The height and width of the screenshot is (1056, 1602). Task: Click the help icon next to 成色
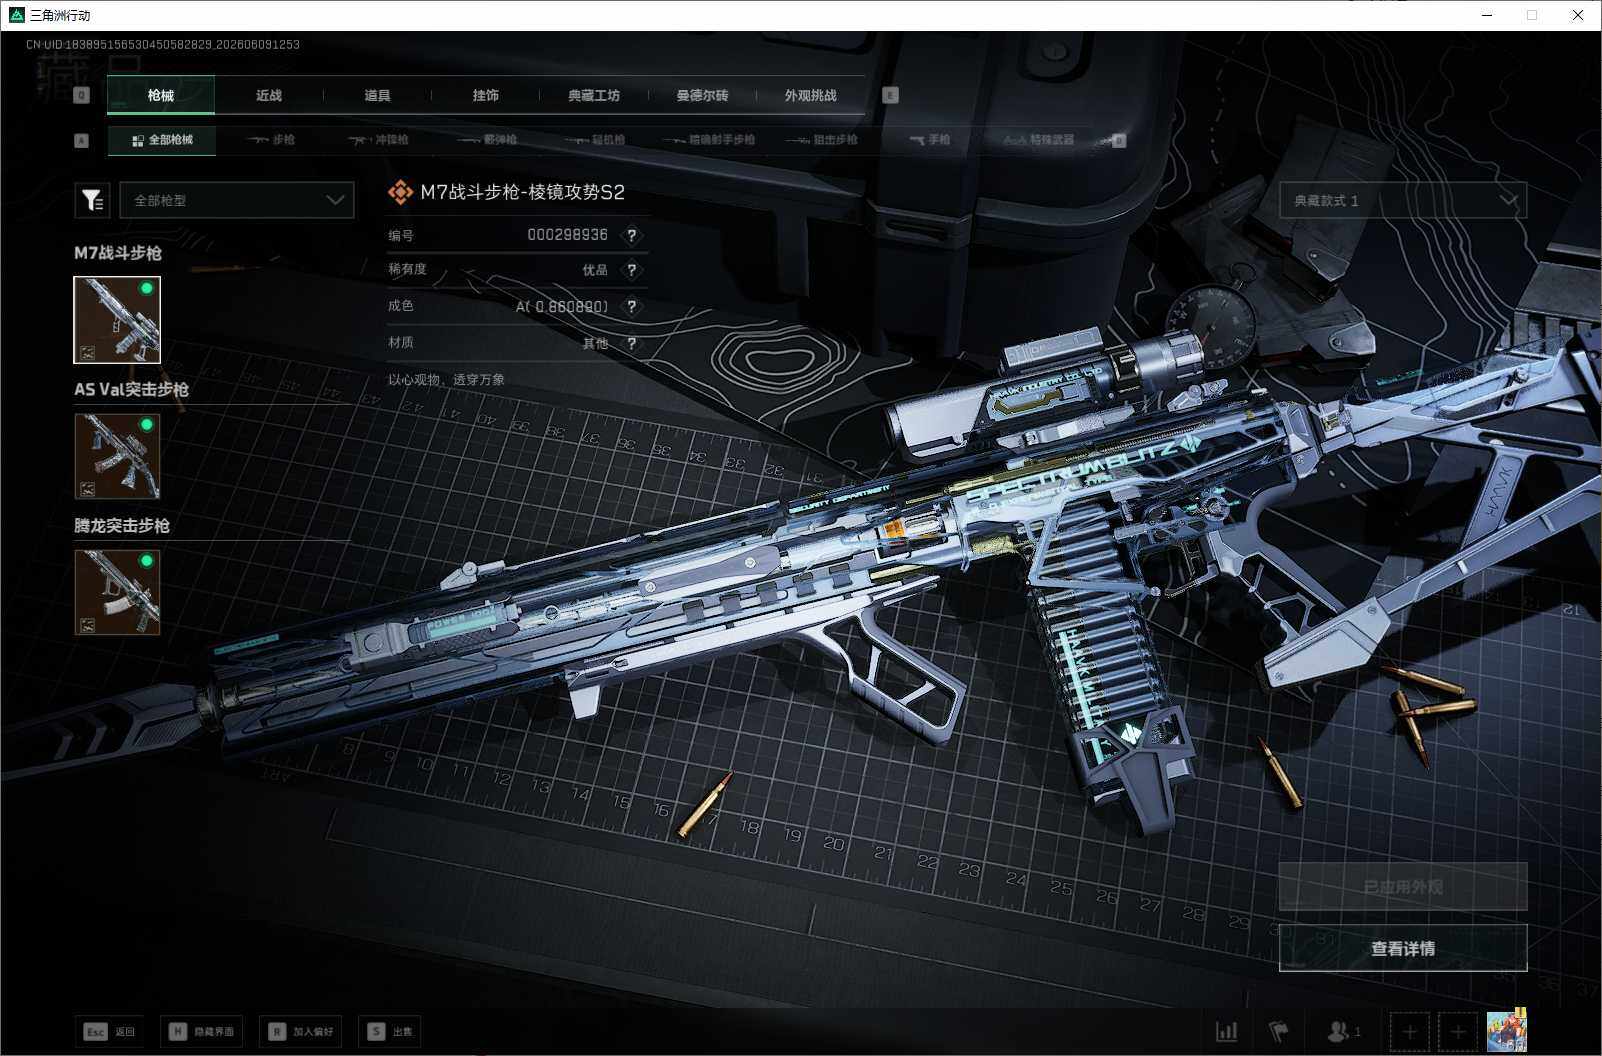point(631,306)
